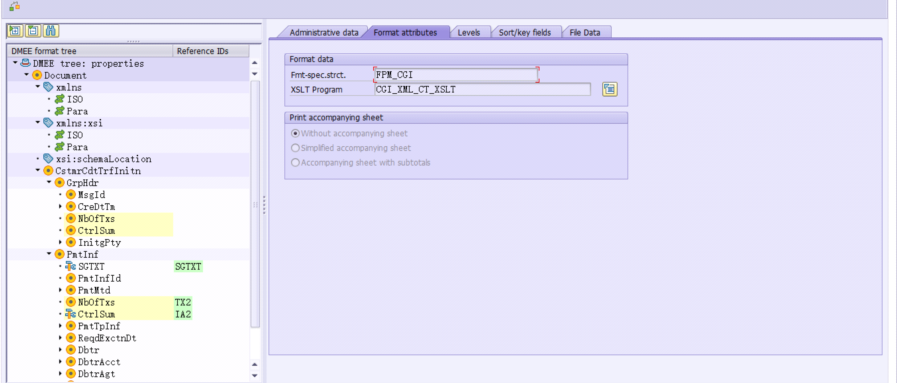Click the tree scrollbar bottom down arrow
The height and width of the screenshot is (384, 899).
click(x=255, y=376)
